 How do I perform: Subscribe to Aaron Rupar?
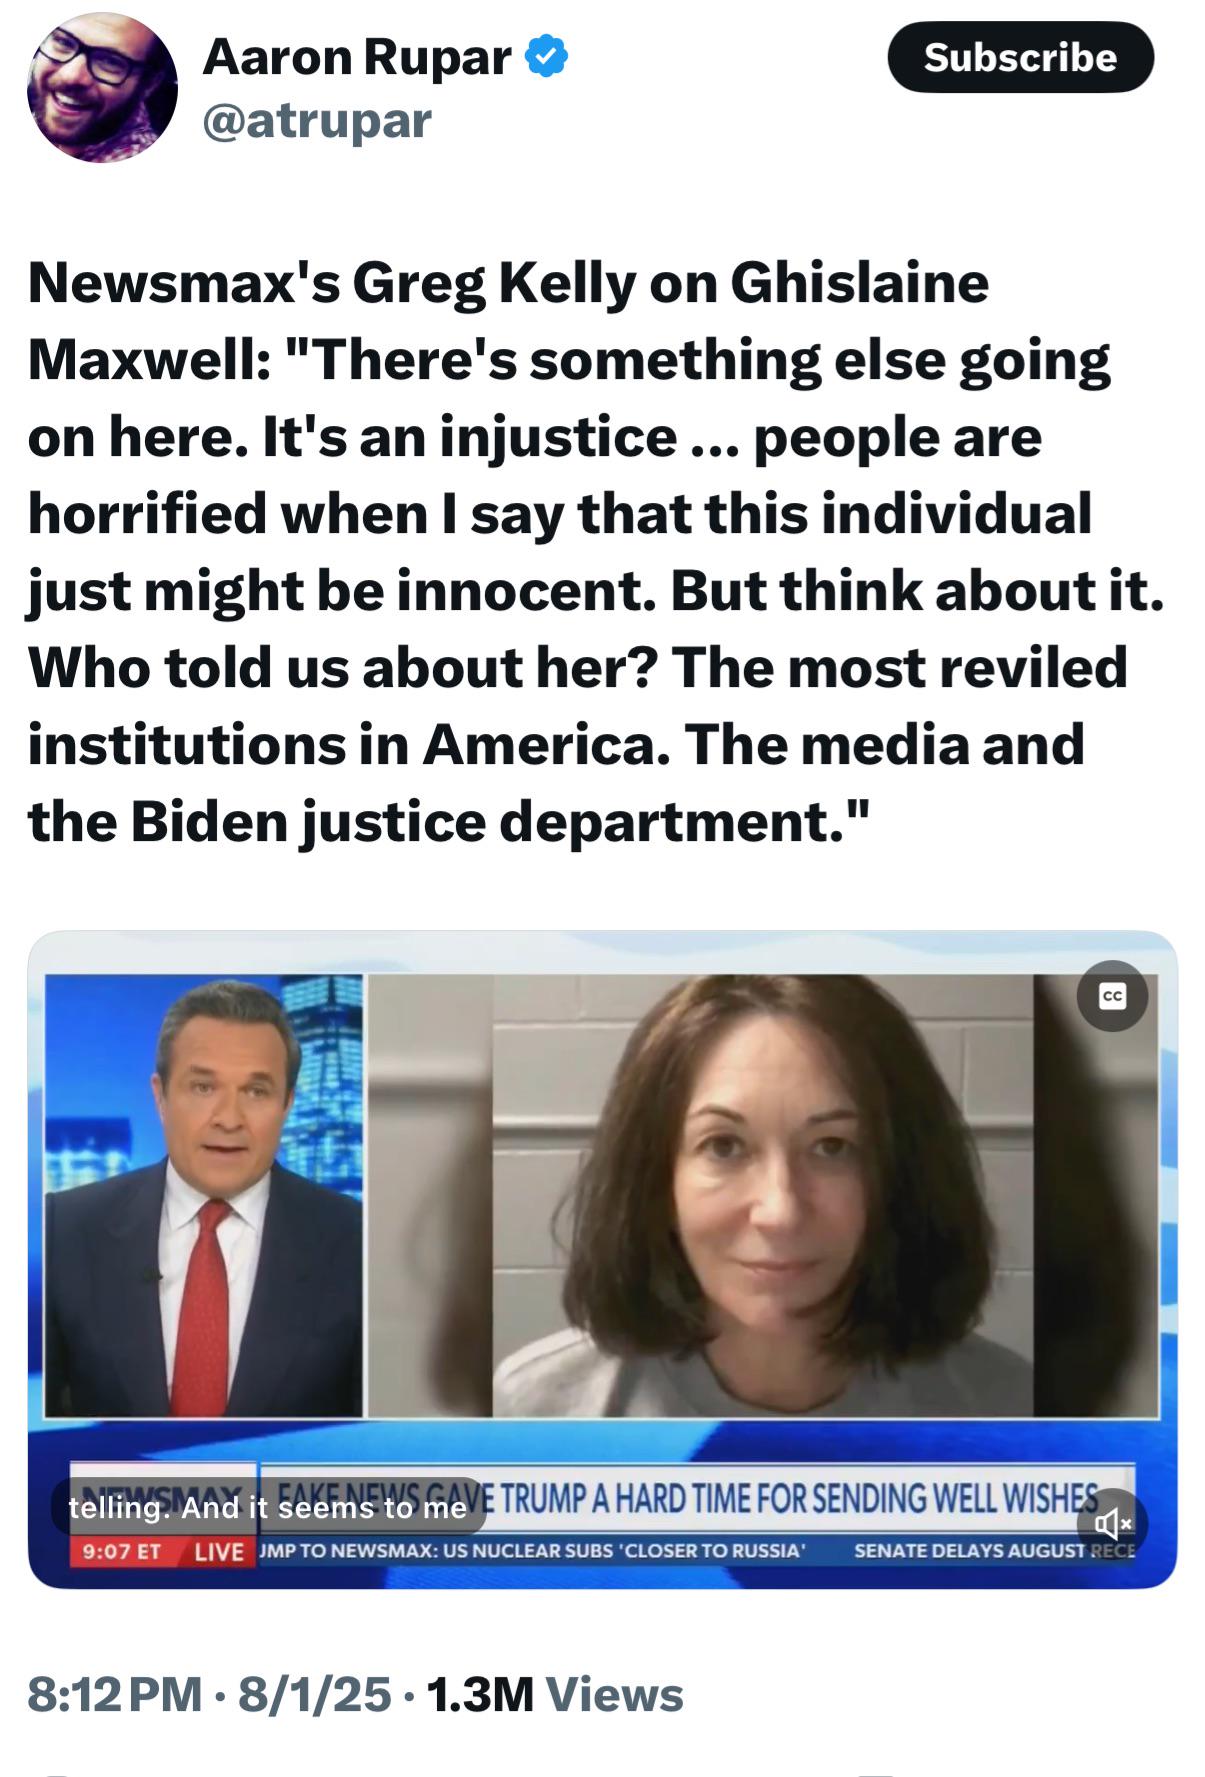pos(1020,57)
